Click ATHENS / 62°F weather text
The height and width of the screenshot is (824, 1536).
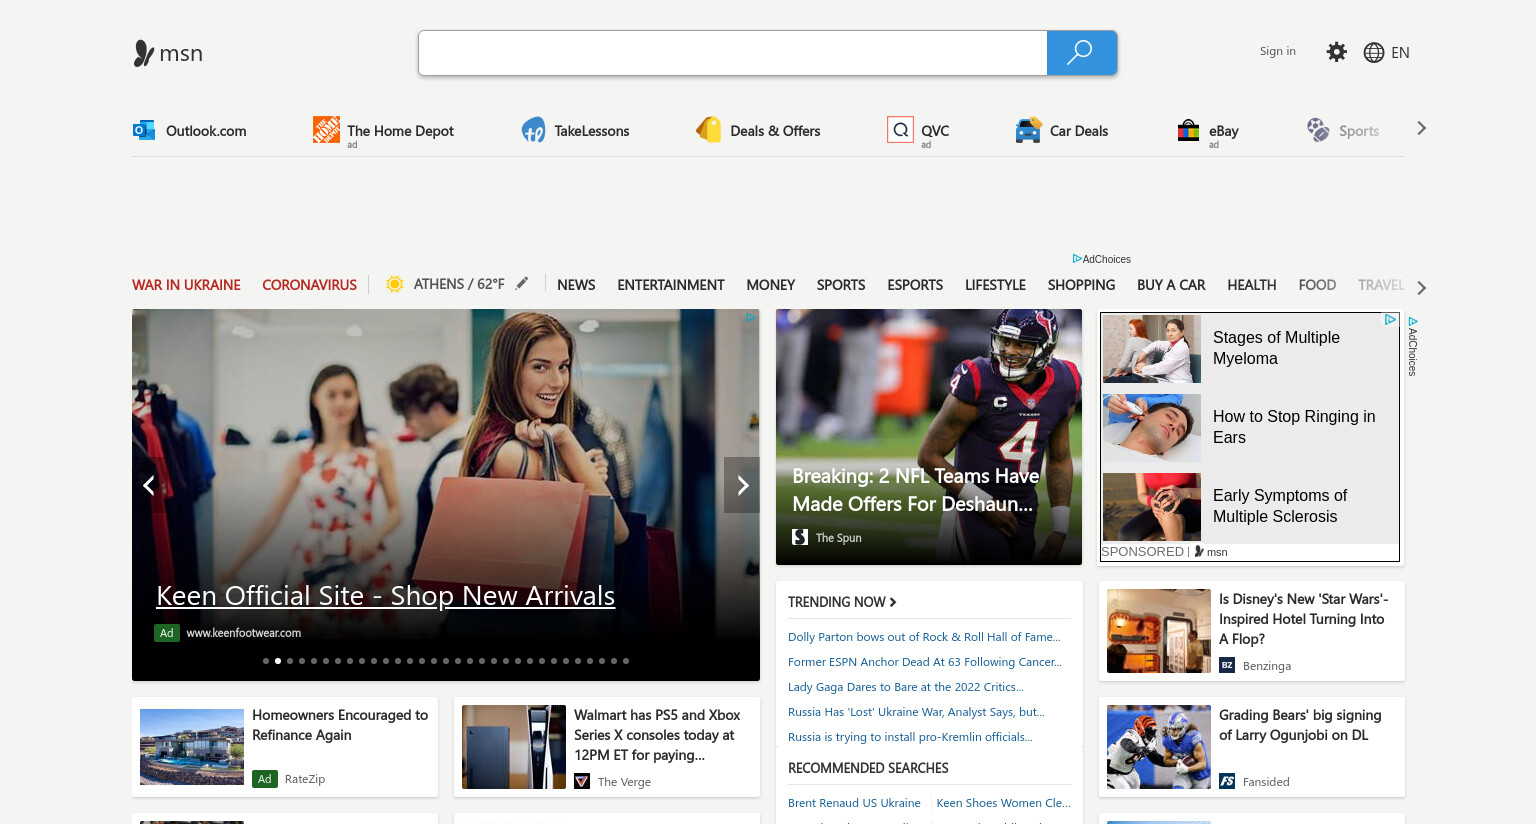(459, 284)
